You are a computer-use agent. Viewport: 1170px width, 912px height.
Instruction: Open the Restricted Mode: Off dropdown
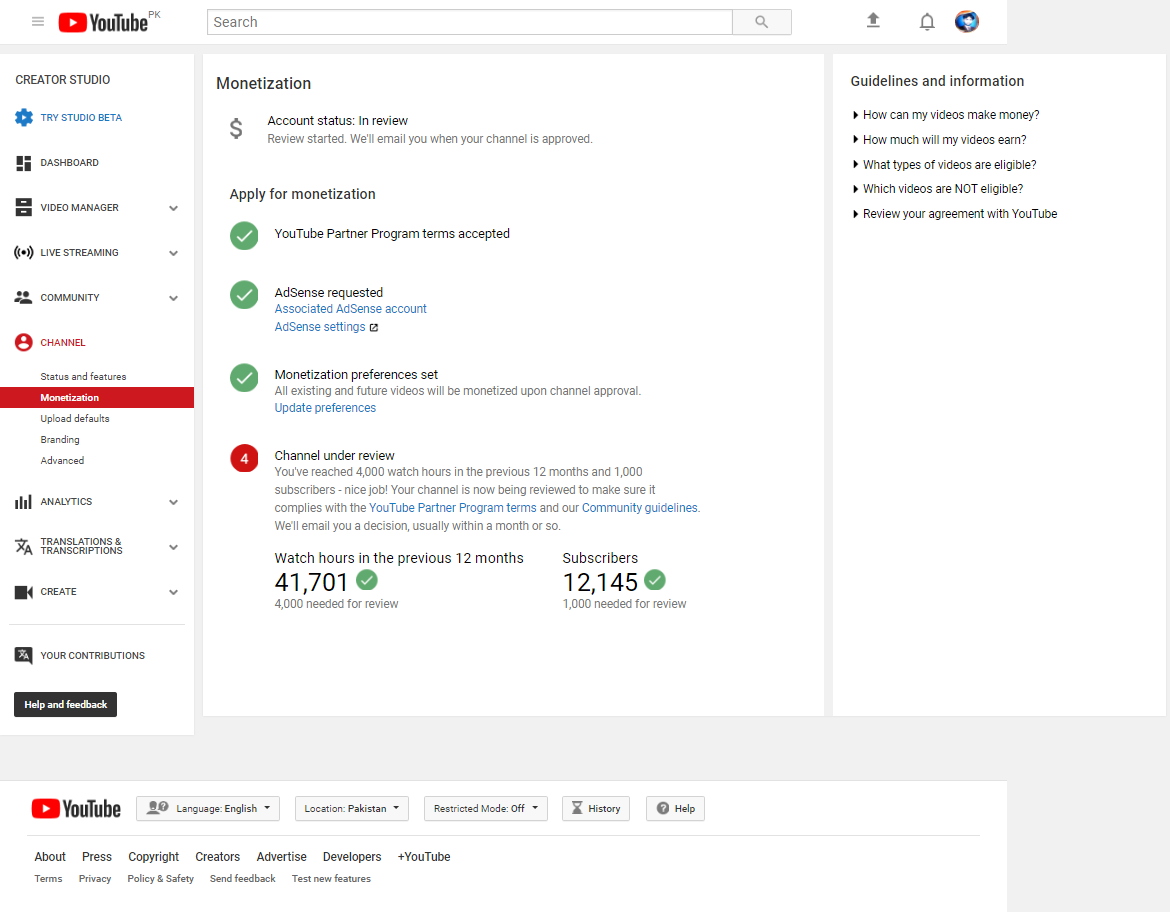(486, 808)
